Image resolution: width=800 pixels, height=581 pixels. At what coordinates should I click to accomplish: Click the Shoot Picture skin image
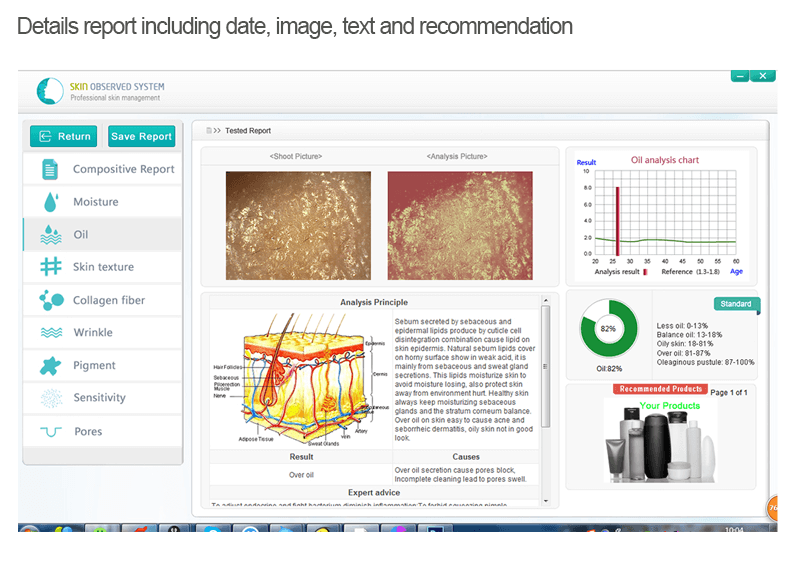298,225
